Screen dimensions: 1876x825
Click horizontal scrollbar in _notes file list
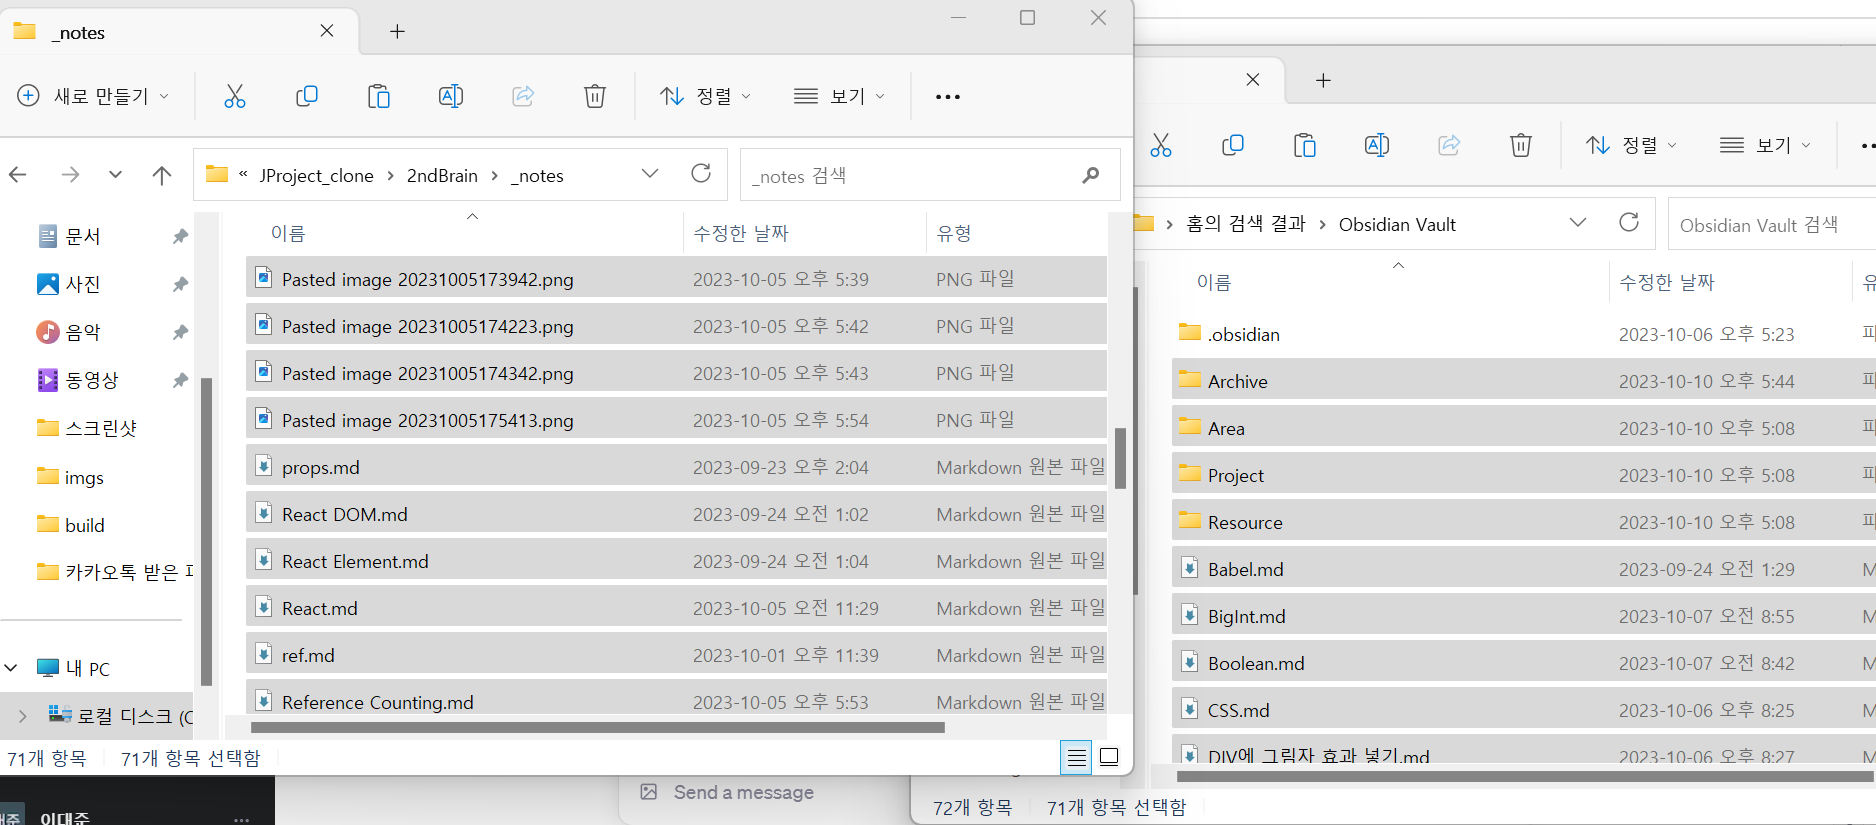598,728
